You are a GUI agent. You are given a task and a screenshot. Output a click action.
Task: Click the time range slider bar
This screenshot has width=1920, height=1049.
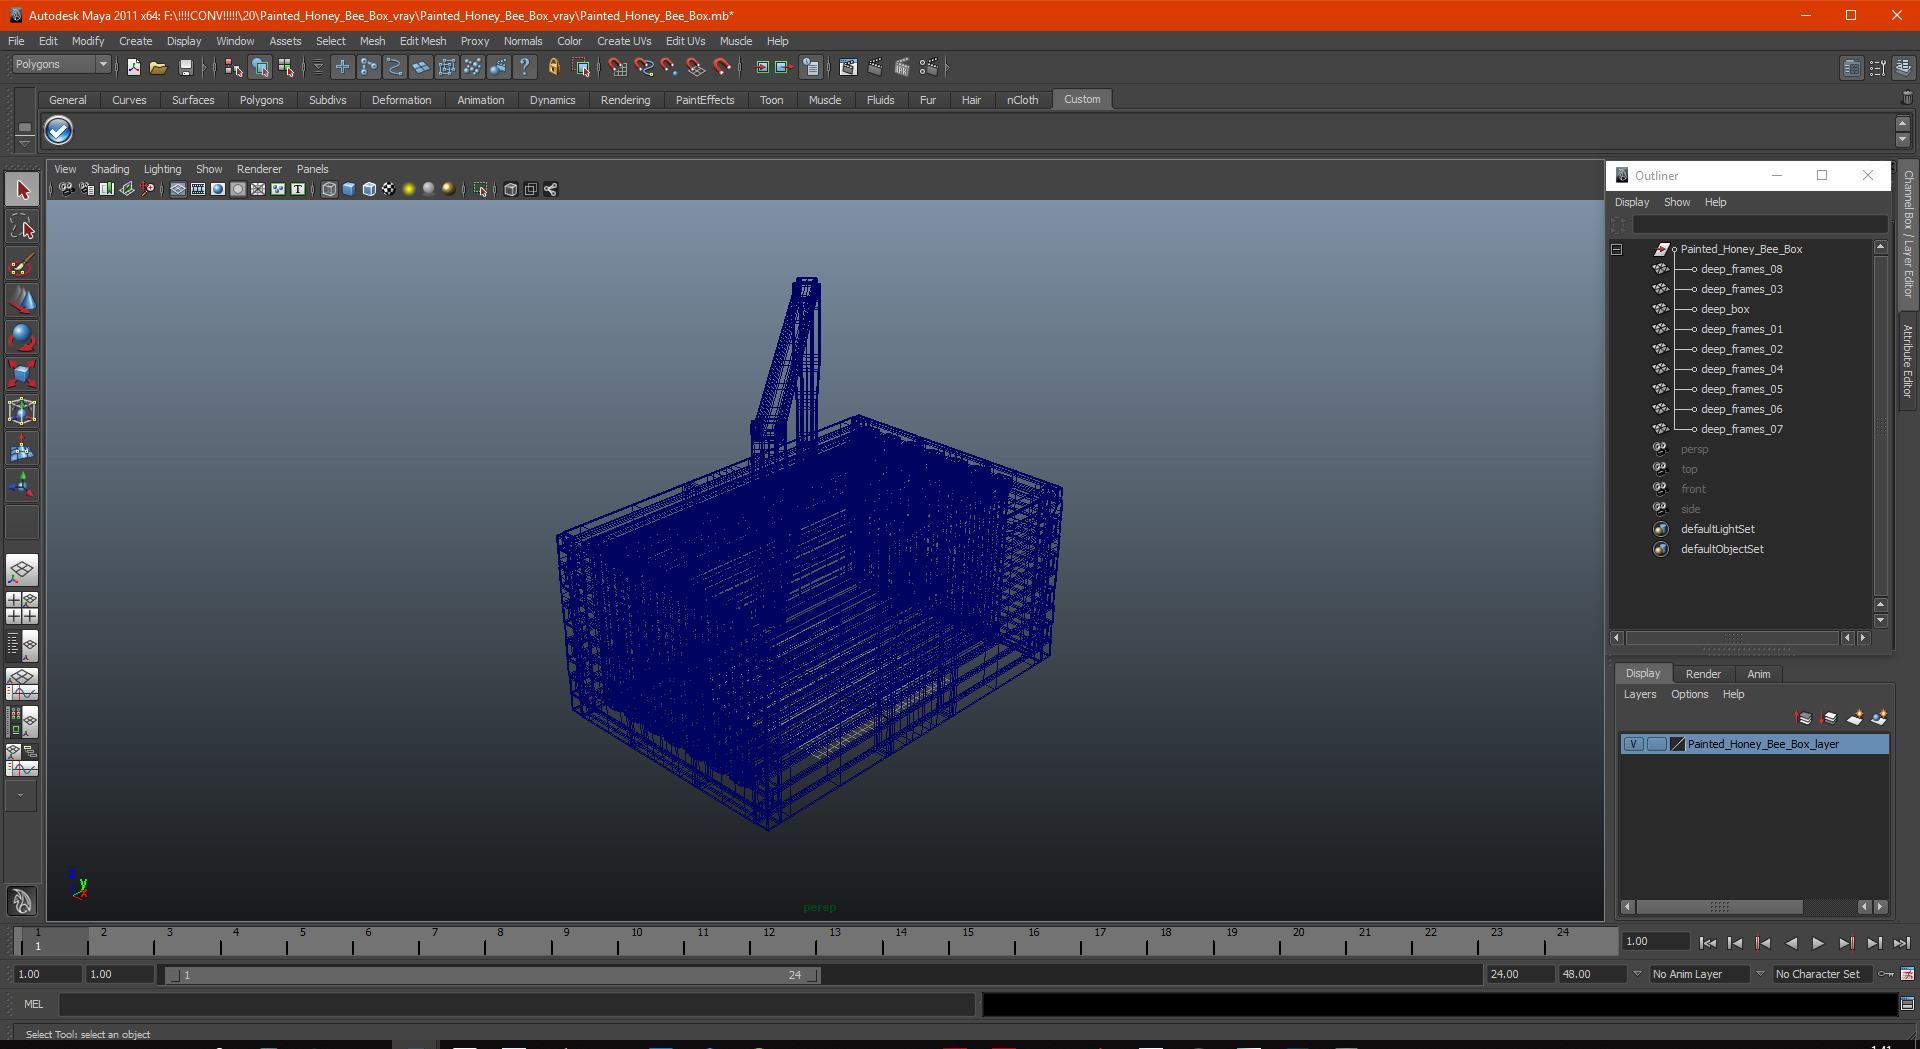pyautogui.click(x=494, y=974)
